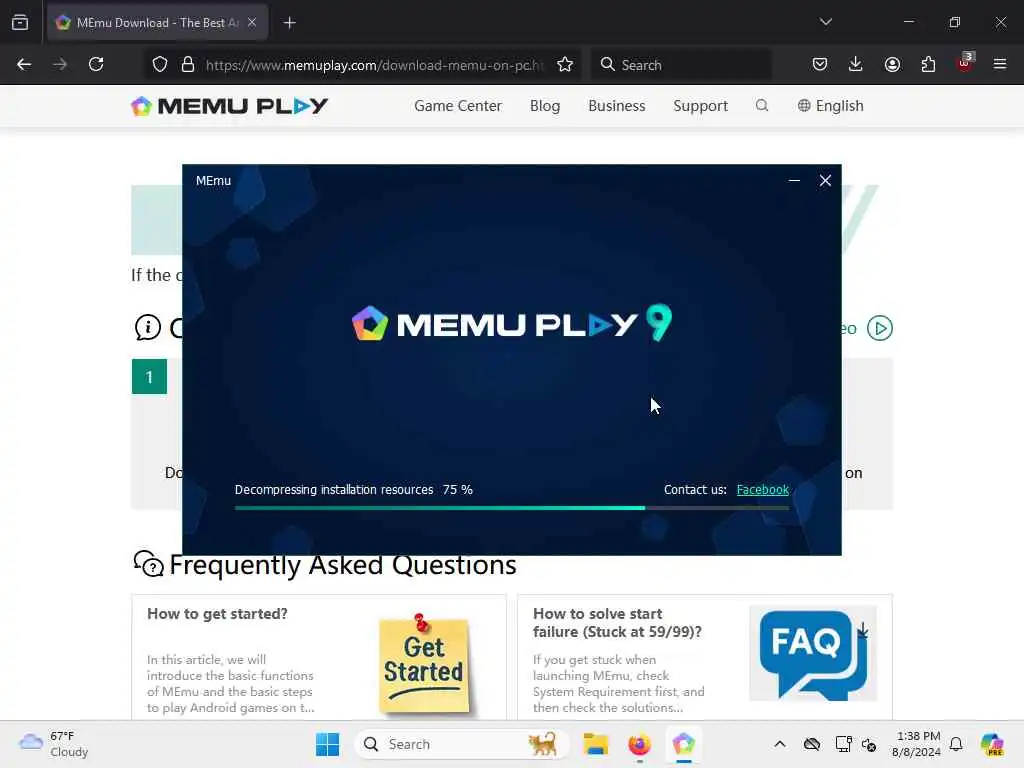Viewport: 1024px width, 768px height.
Task: Open How to solve start failure article
Action: tap(617, 623)
